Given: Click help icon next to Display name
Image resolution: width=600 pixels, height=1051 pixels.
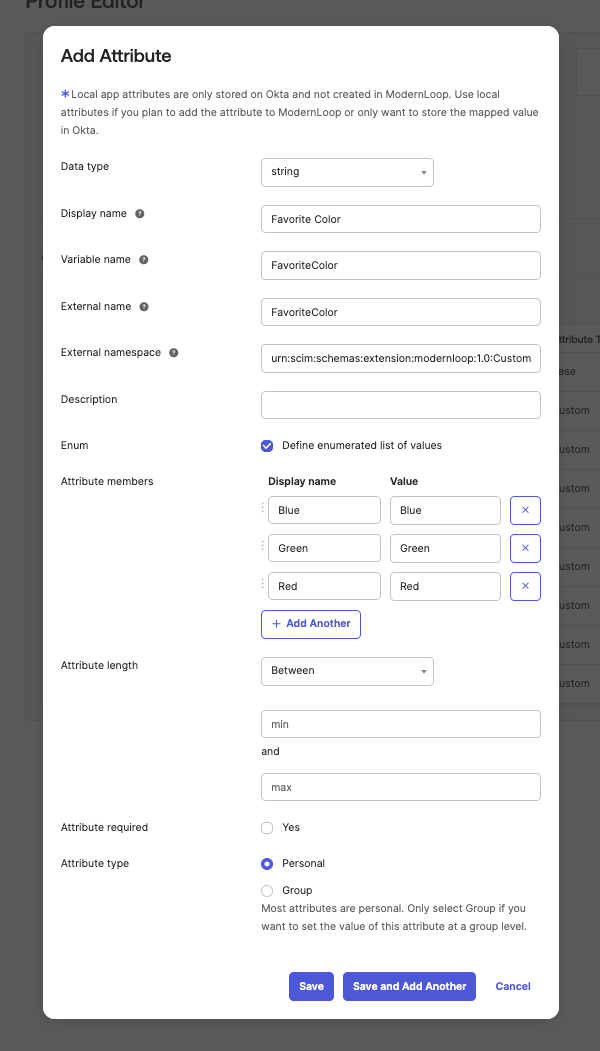Looking at the screenshot, I should pos(139,214).
